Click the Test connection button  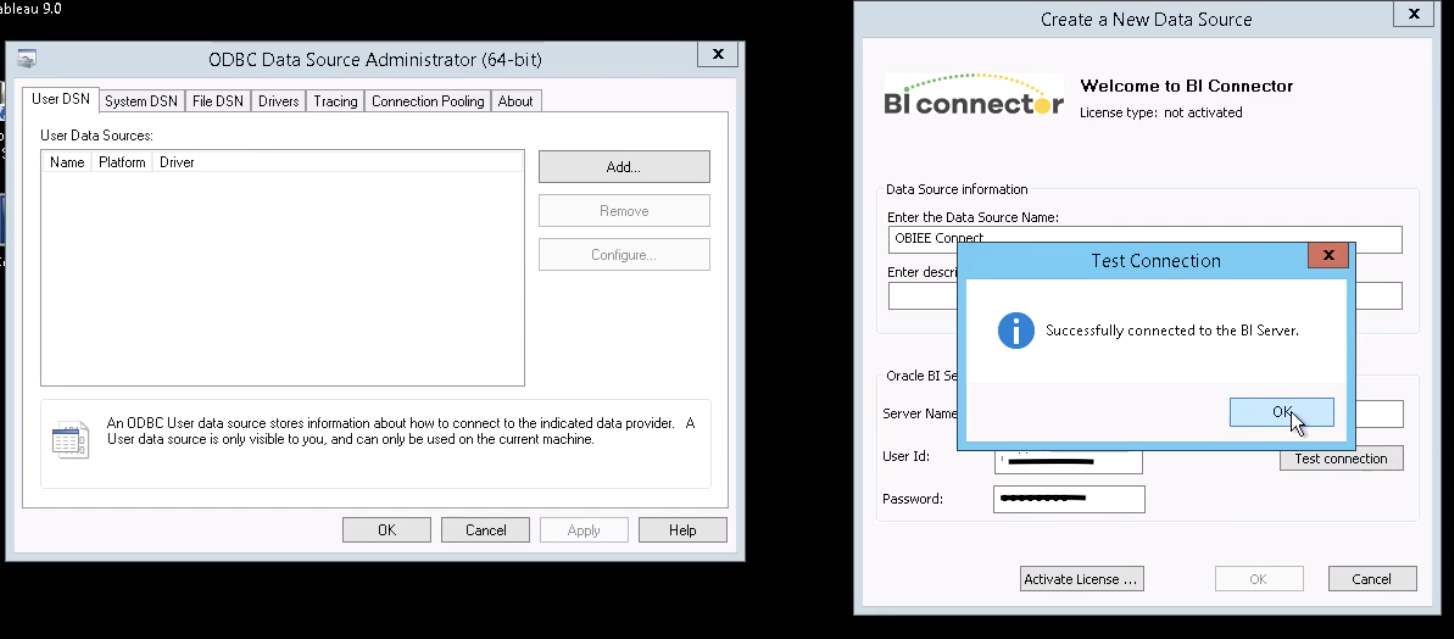point(1340,459)
